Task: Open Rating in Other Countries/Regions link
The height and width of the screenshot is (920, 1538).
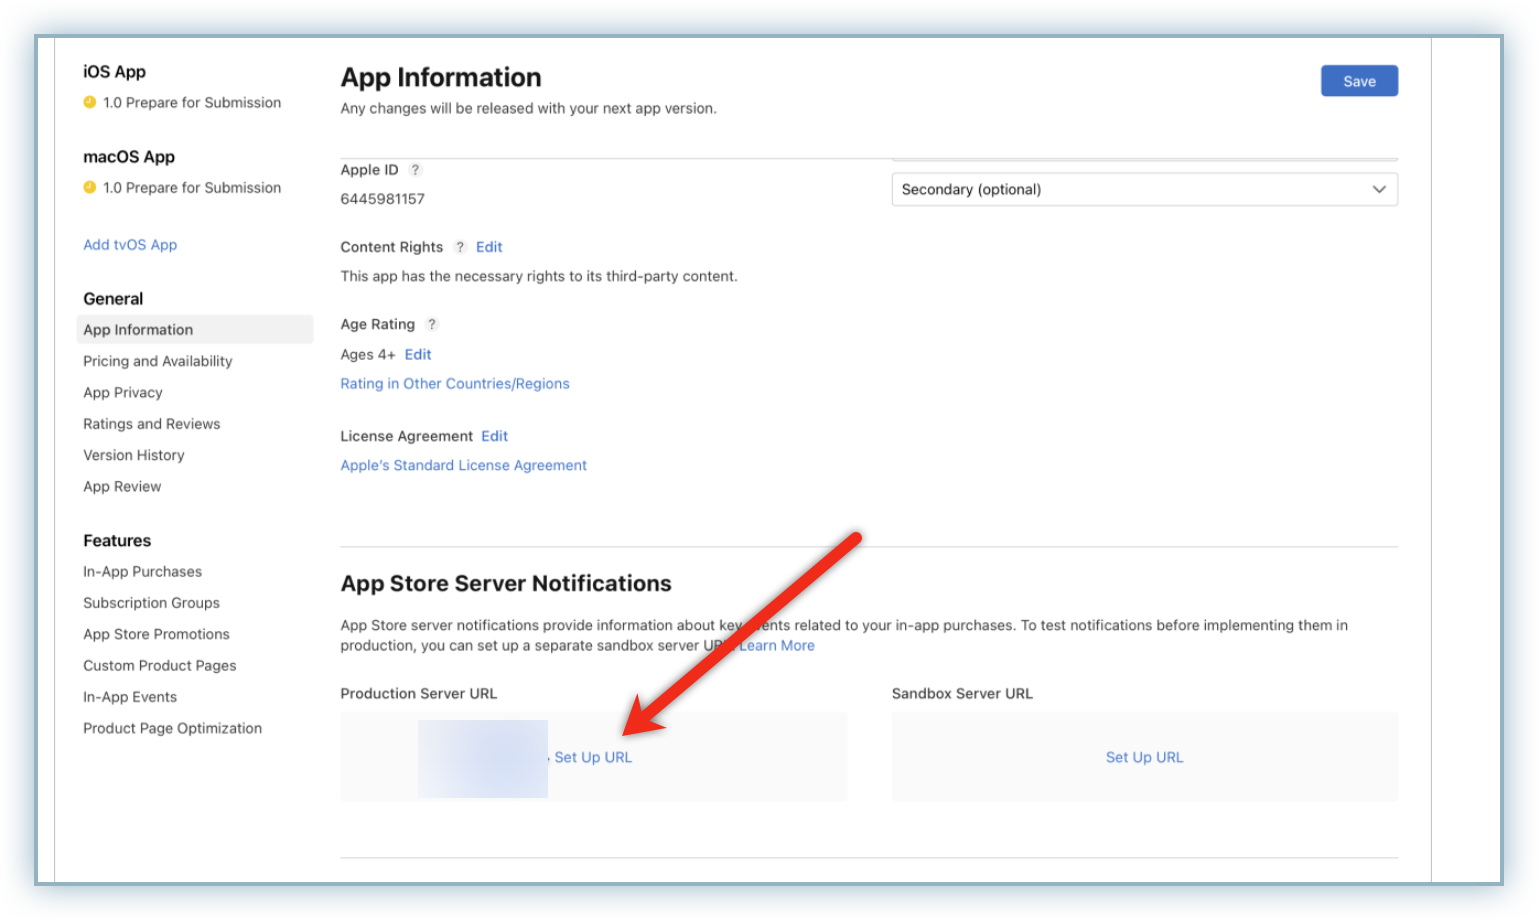Action: [x=455, y=383]
